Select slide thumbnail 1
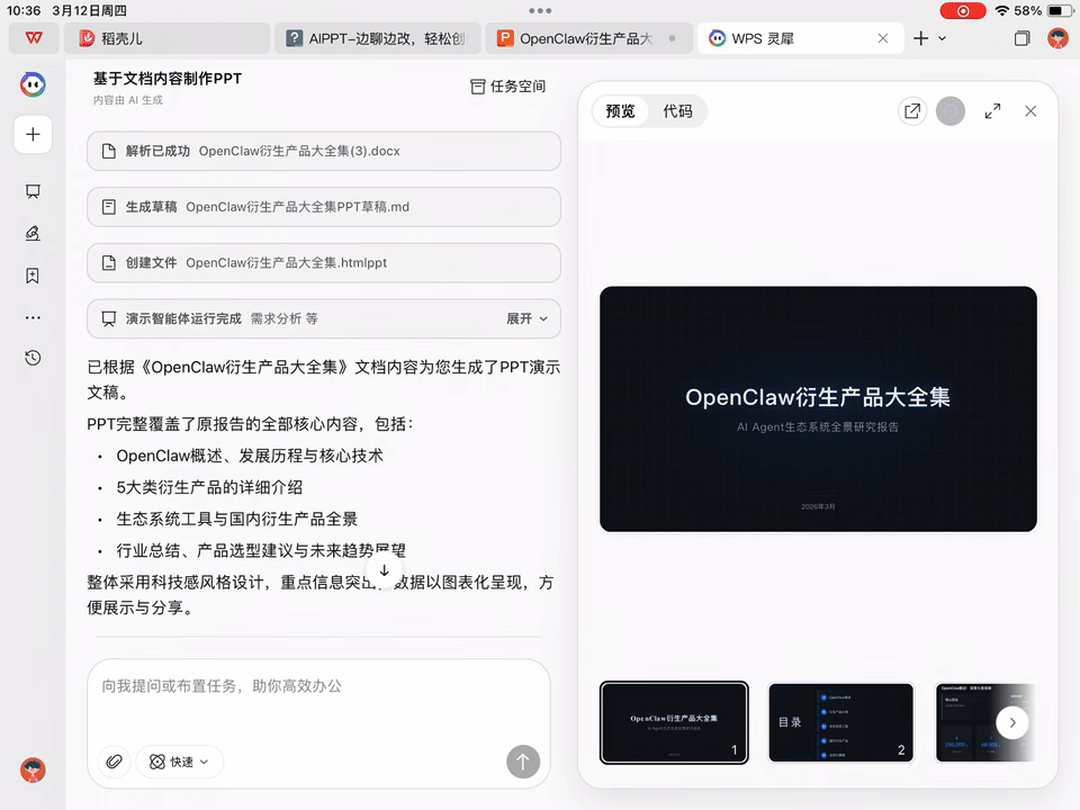This screenshot has height=810, width=1080. coord(674,723)
